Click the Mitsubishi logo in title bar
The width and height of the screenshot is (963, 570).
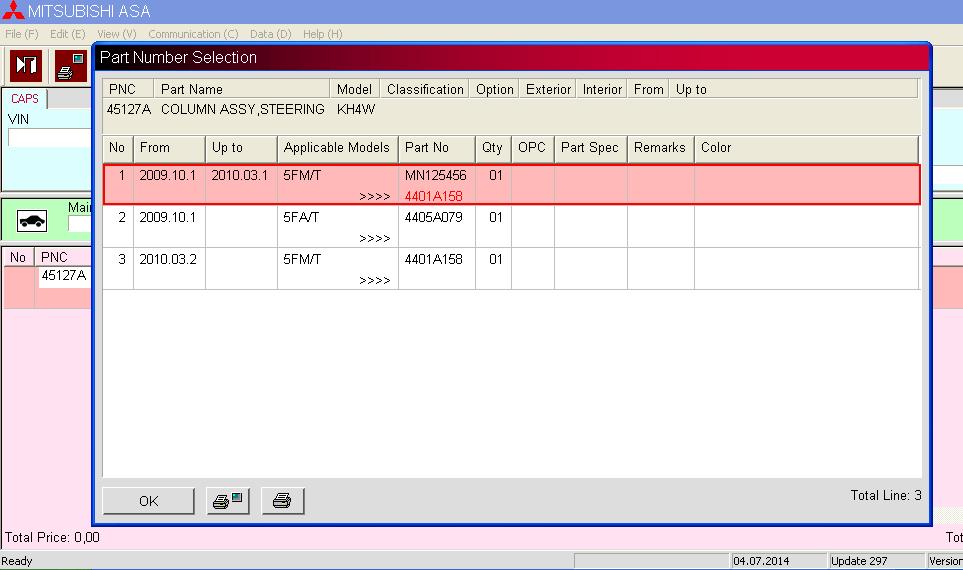(x=12, y=12)
